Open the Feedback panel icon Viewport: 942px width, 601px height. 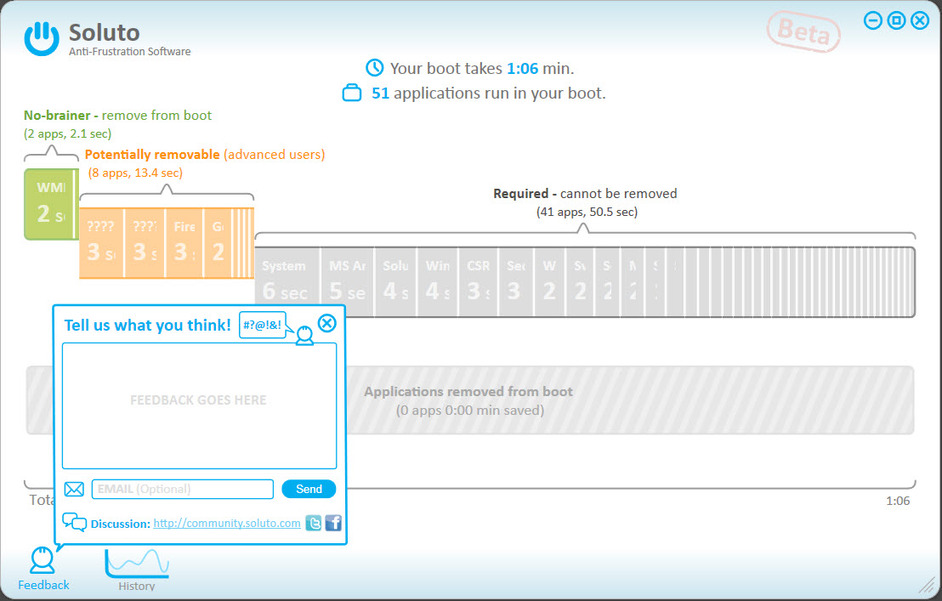(42, 561)
